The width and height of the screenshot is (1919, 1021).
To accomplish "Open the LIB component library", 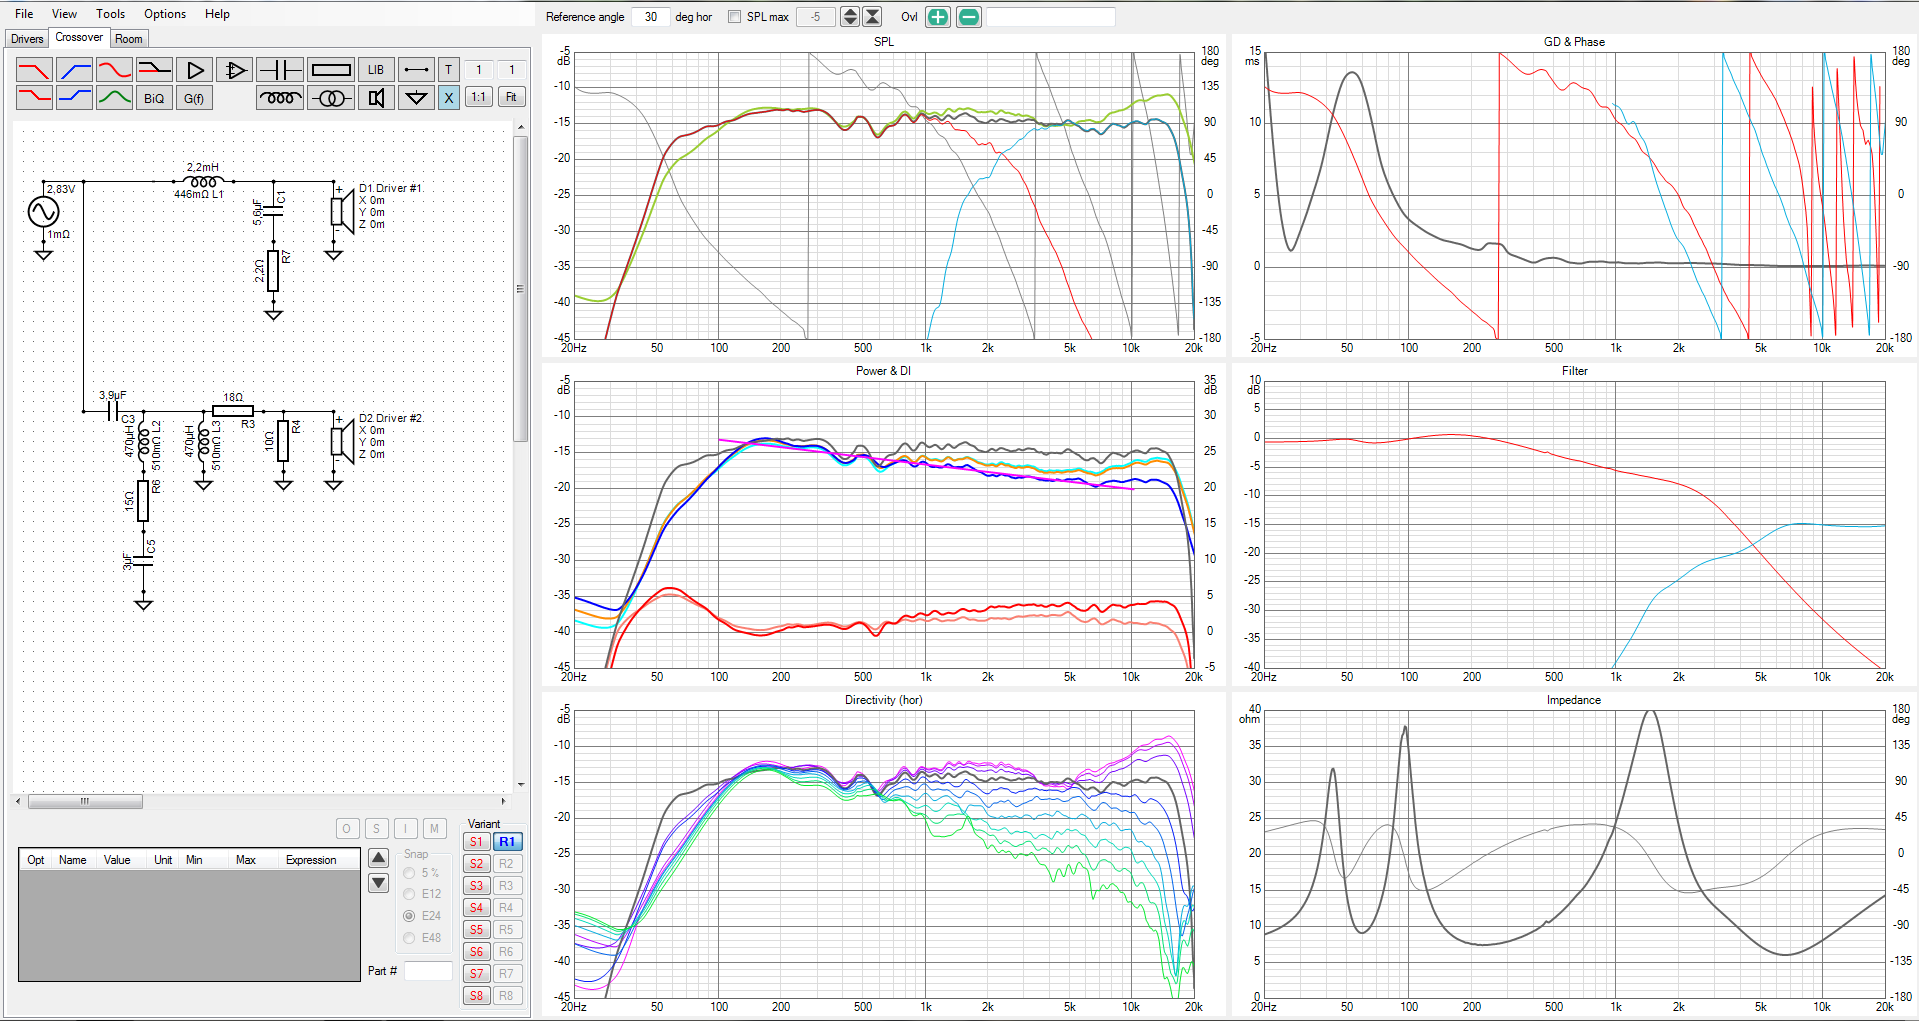I will point(376,70).
